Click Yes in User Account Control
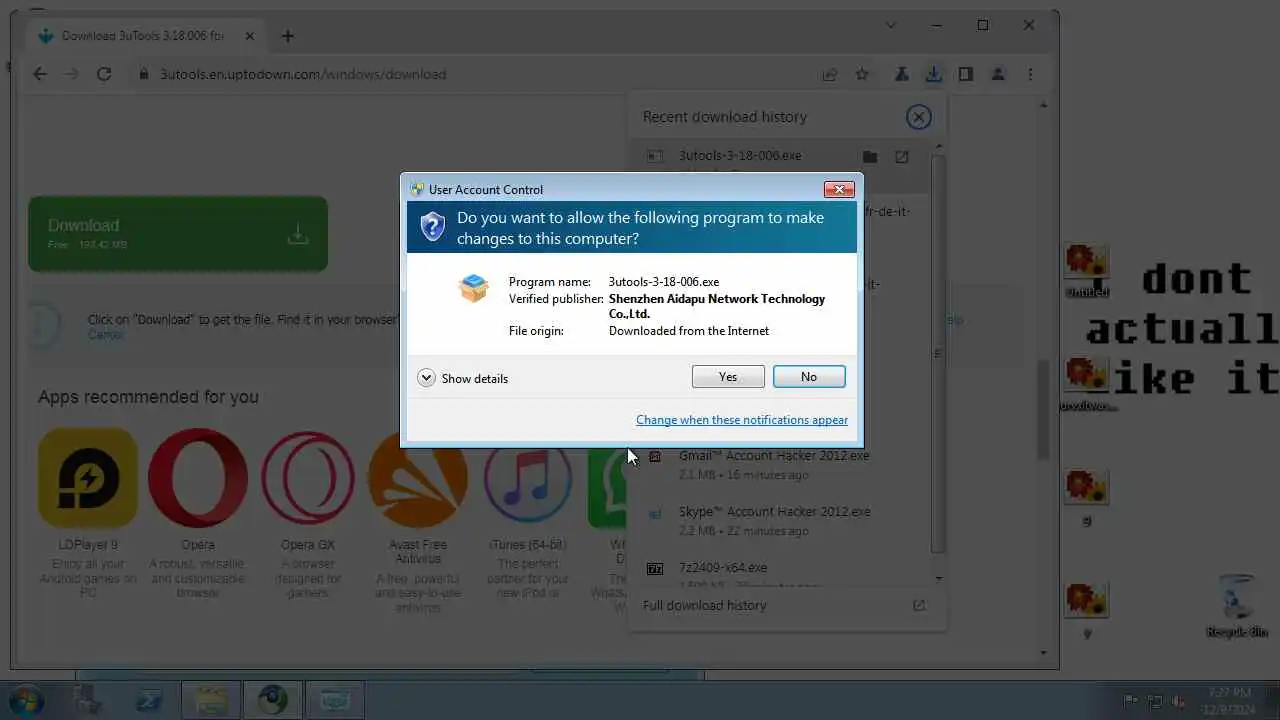This screenshot has width=1280, height=720. click(x=728, y=377)
